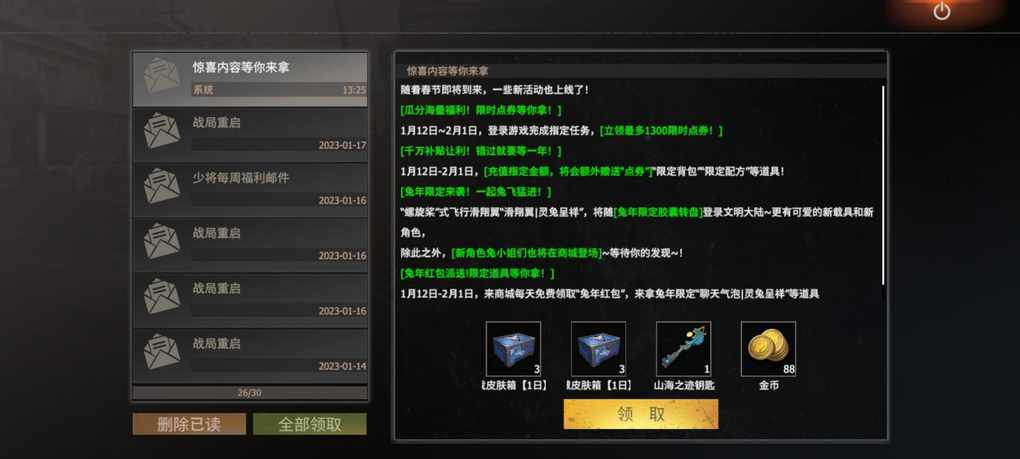Click the green 兔年限定胶囊转盘 link text

pos(658,213)
